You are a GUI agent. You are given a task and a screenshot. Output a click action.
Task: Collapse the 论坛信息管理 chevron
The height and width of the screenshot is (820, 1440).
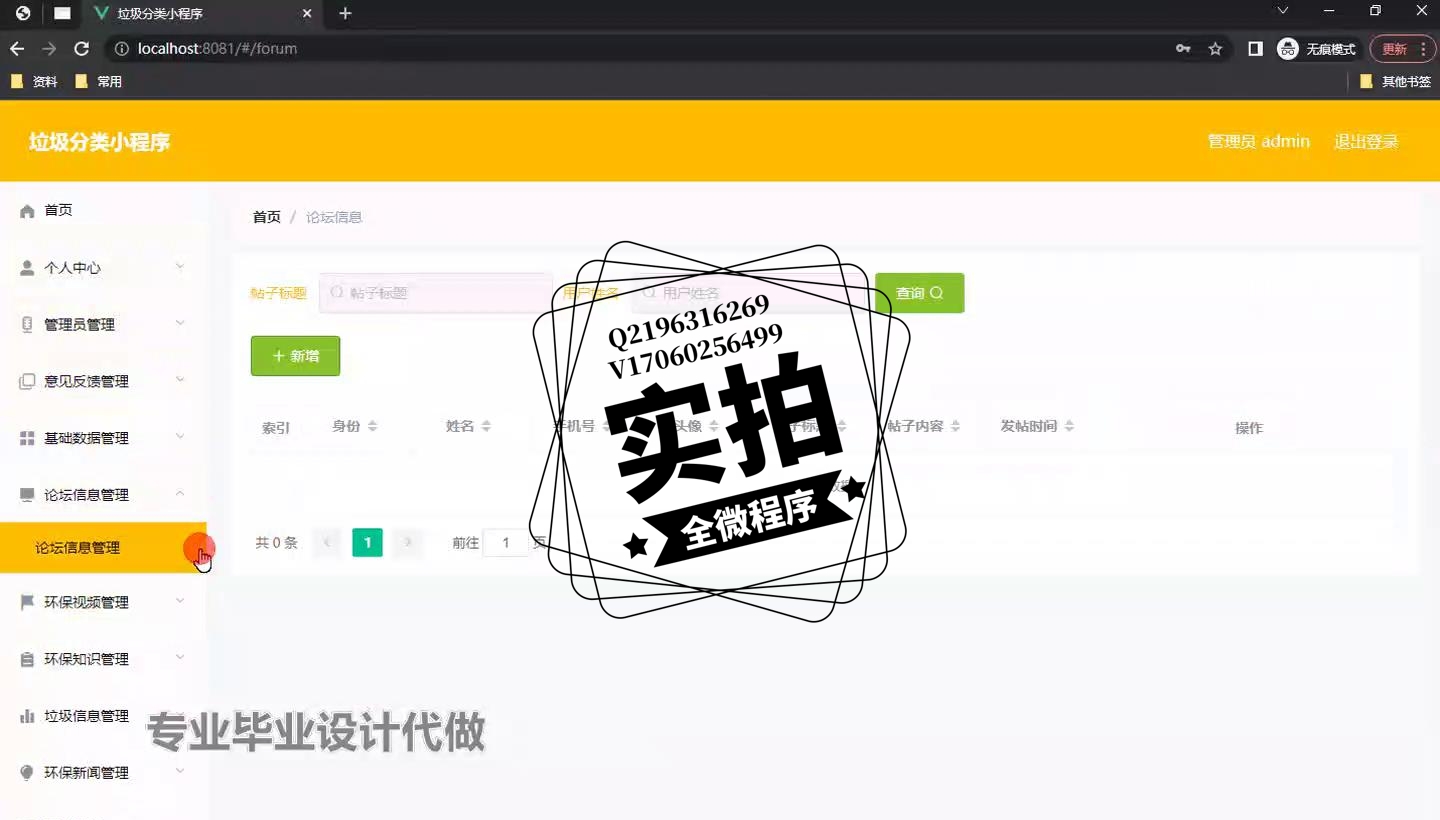180,494
